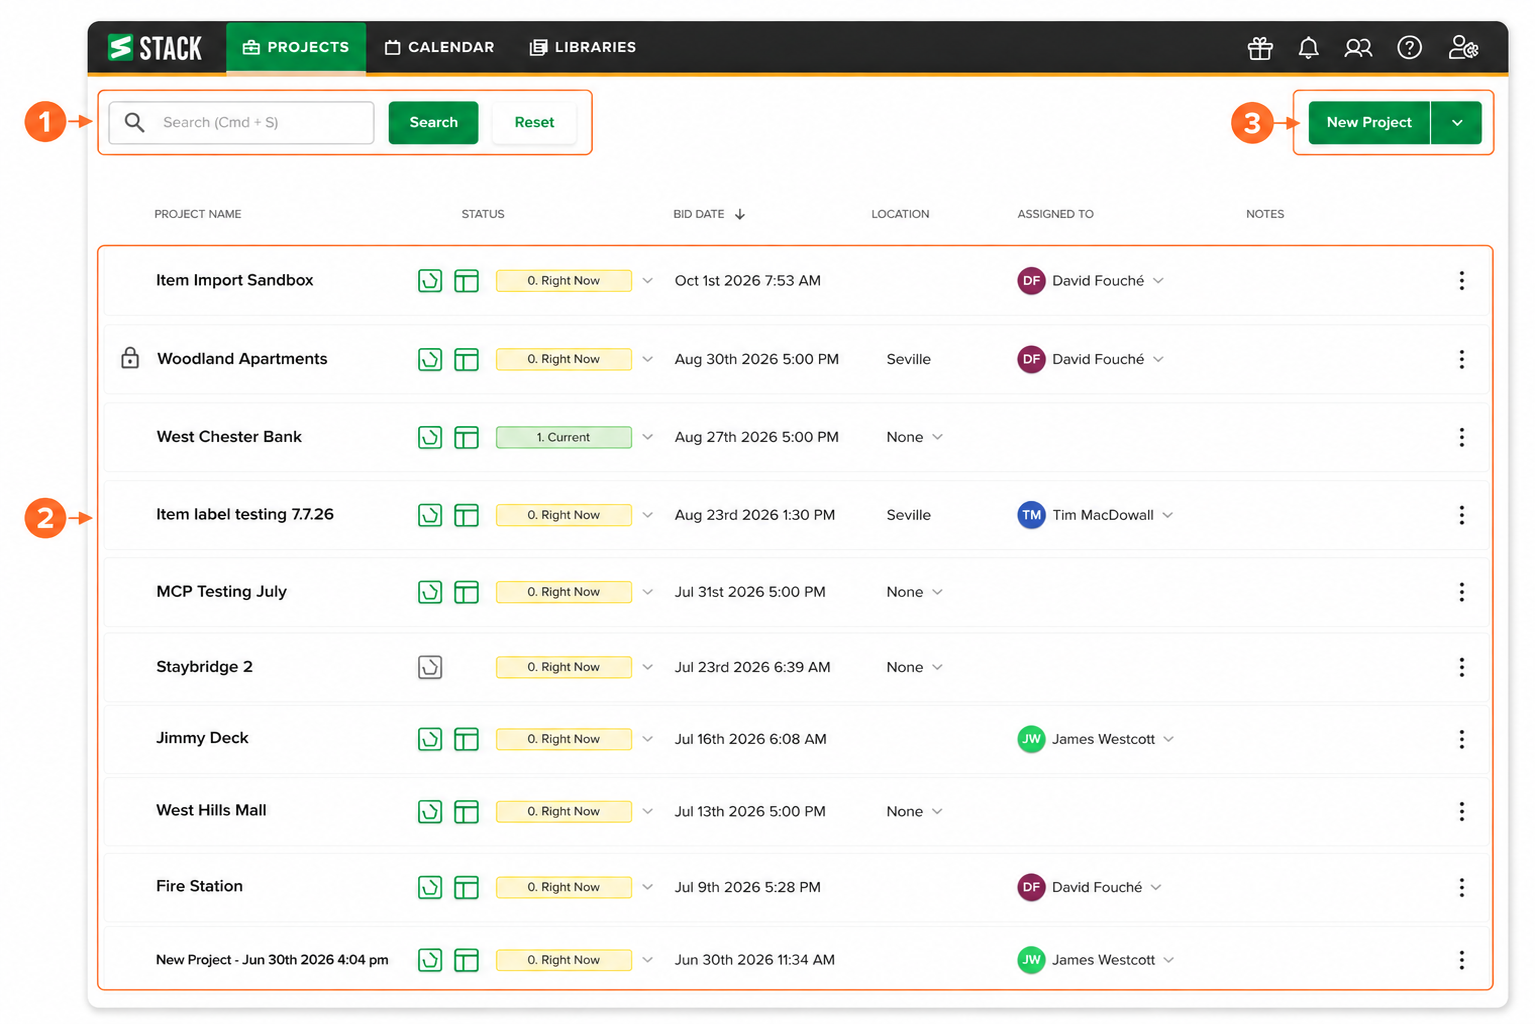
Task: Open assignee dropdown for Jimmy Deck row
Action: pyautogui.click(x=1168, y=739)
